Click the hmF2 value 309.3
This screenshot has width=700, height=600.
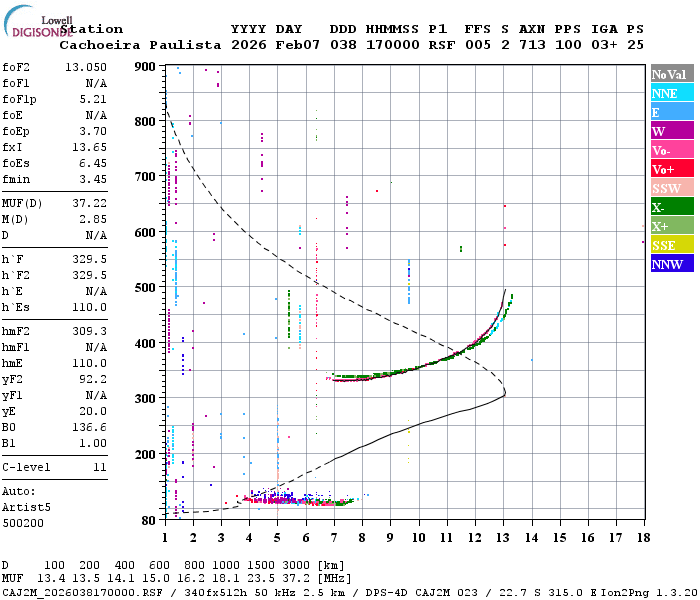click(89, 331)
